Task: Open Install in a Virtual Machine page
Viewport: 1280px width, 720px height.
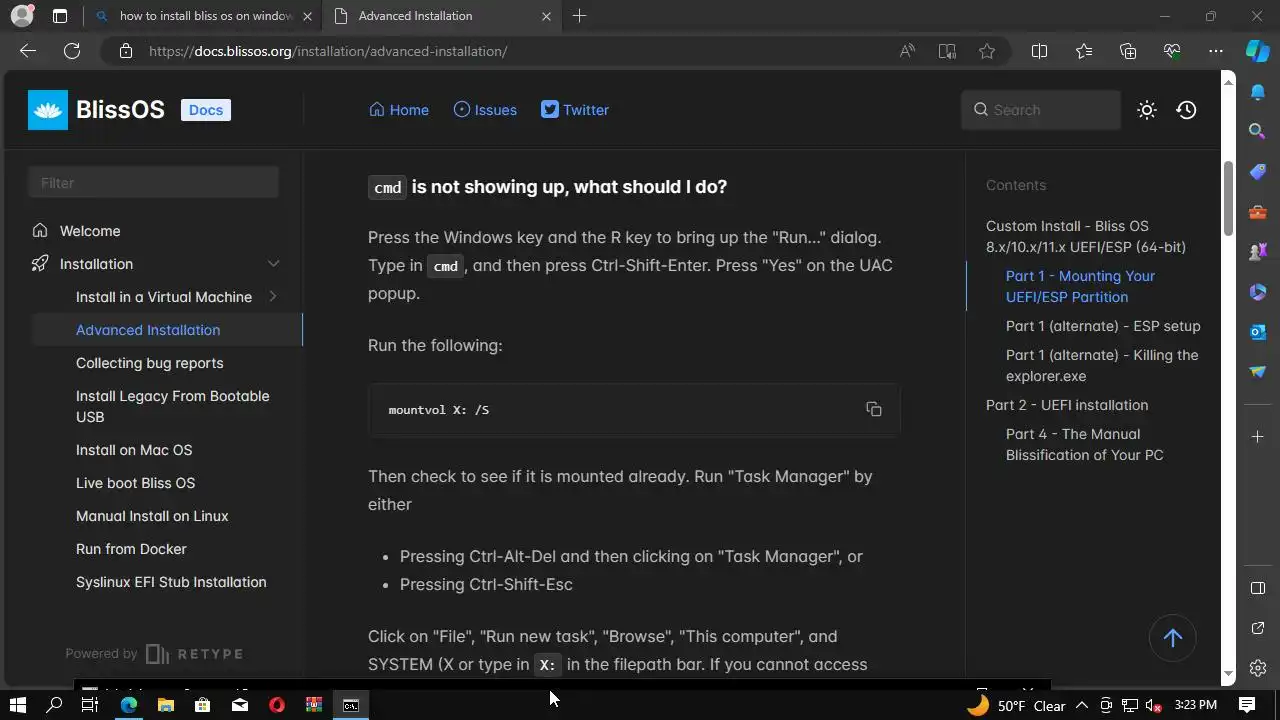Action: coord(164,297)
